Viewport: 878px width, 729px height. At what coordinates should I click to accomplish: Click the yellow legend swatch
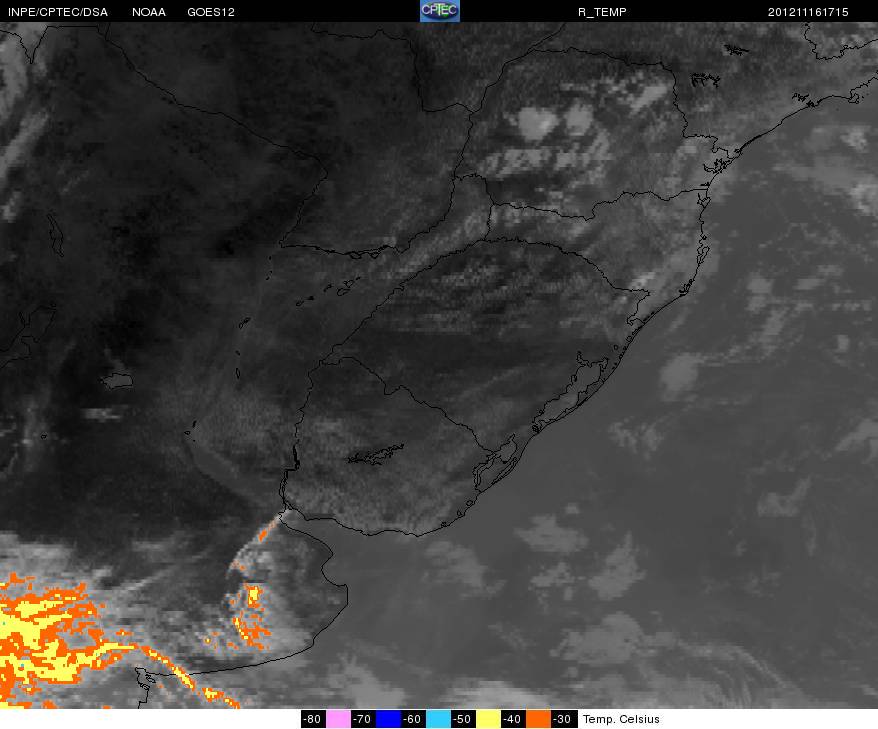pyautogui.click(x=488, y=719)
